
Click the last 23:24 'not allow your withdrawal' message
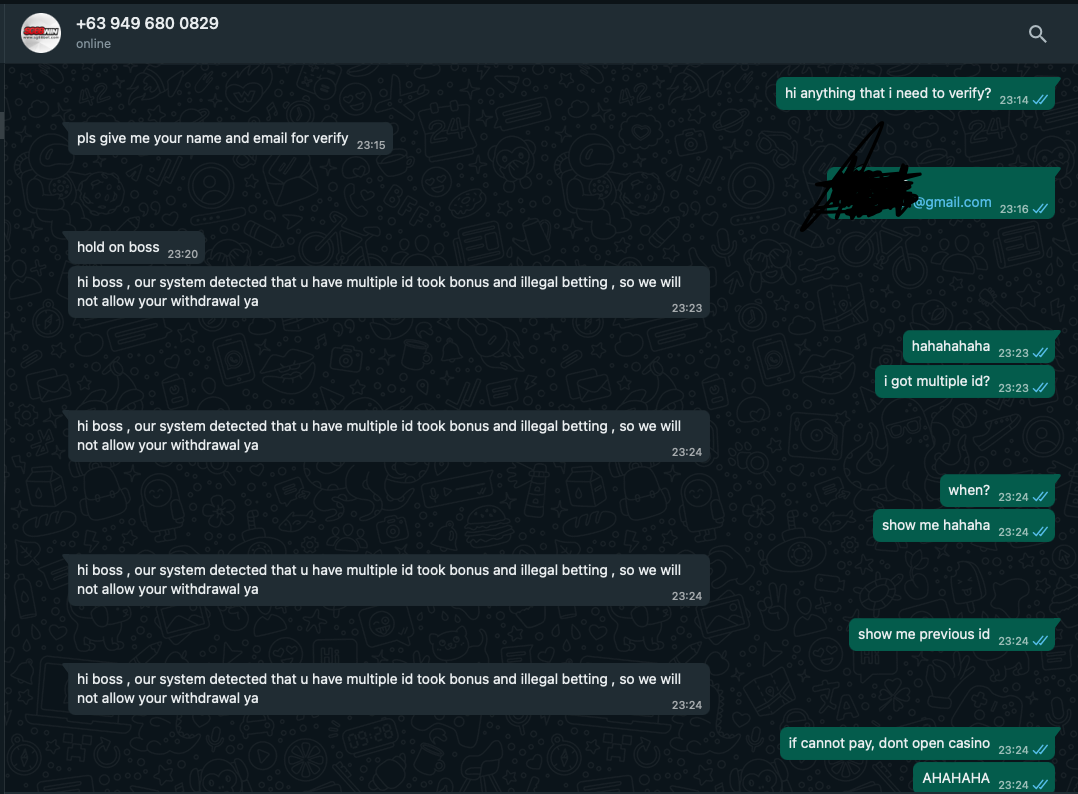click(x=389, y=690)
